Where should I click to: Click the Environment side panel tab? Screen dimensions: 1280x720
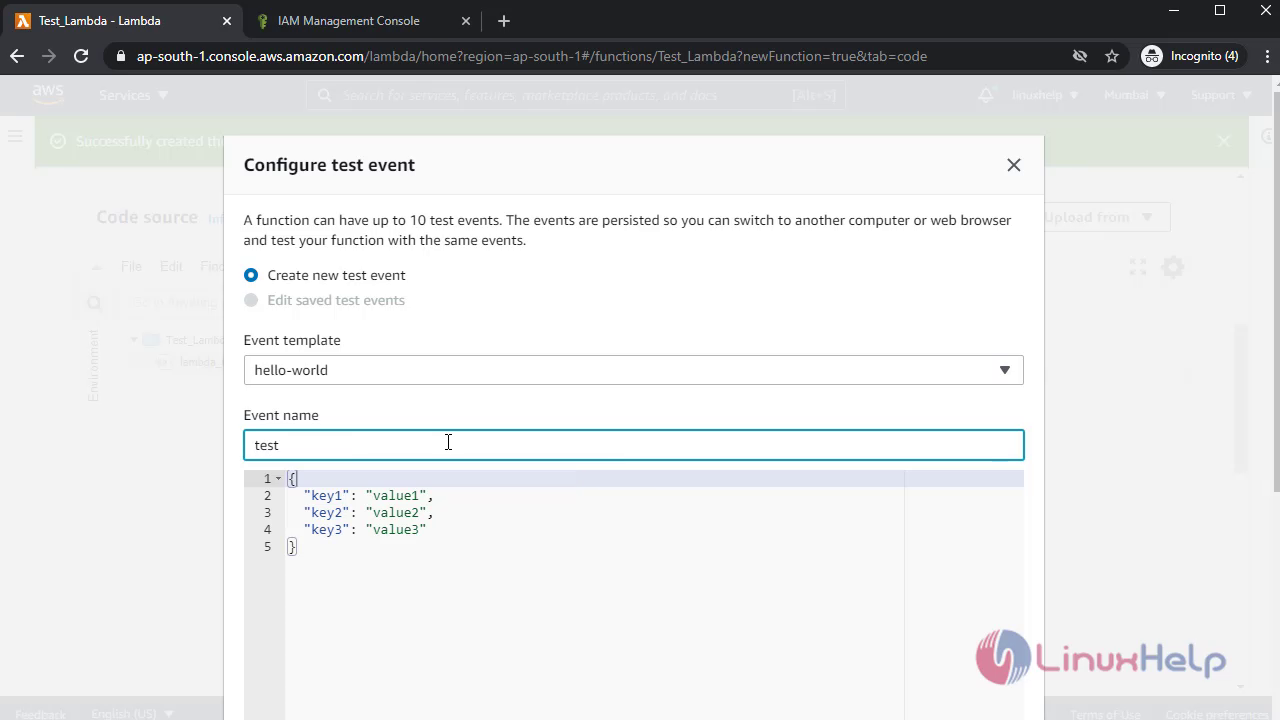pos(94,365)
